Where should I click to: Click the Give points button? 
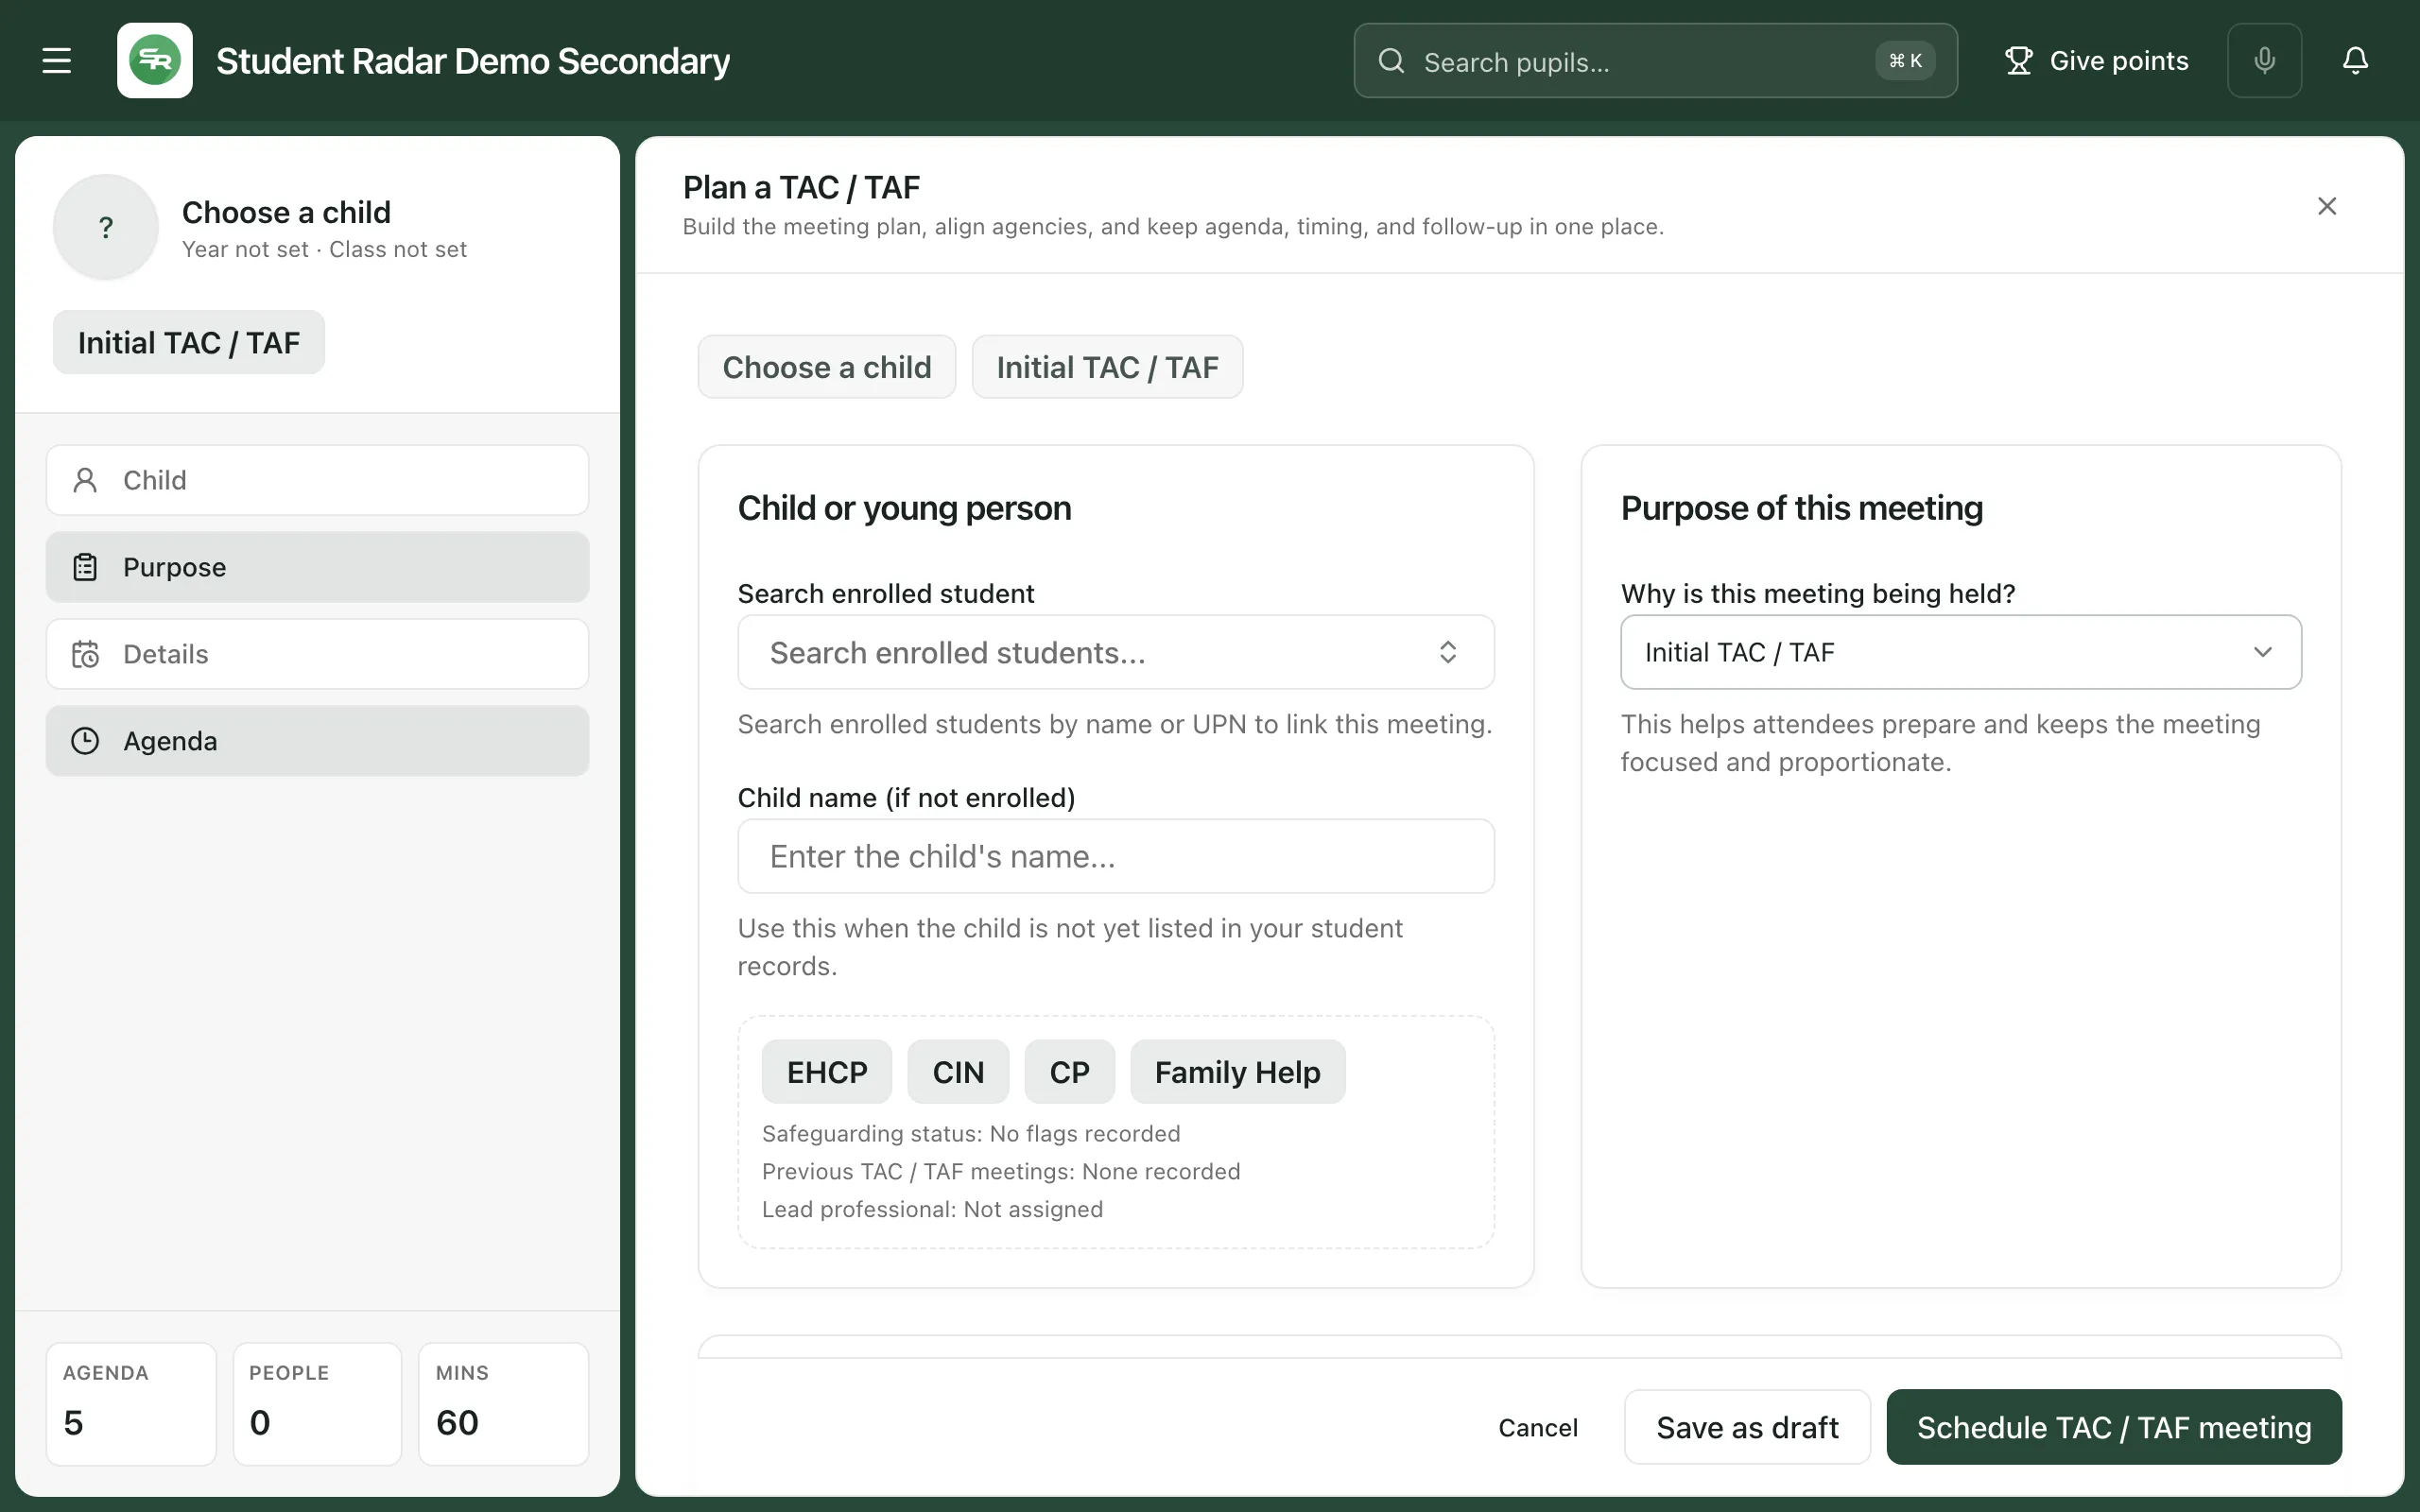[x=2096, y=61]
